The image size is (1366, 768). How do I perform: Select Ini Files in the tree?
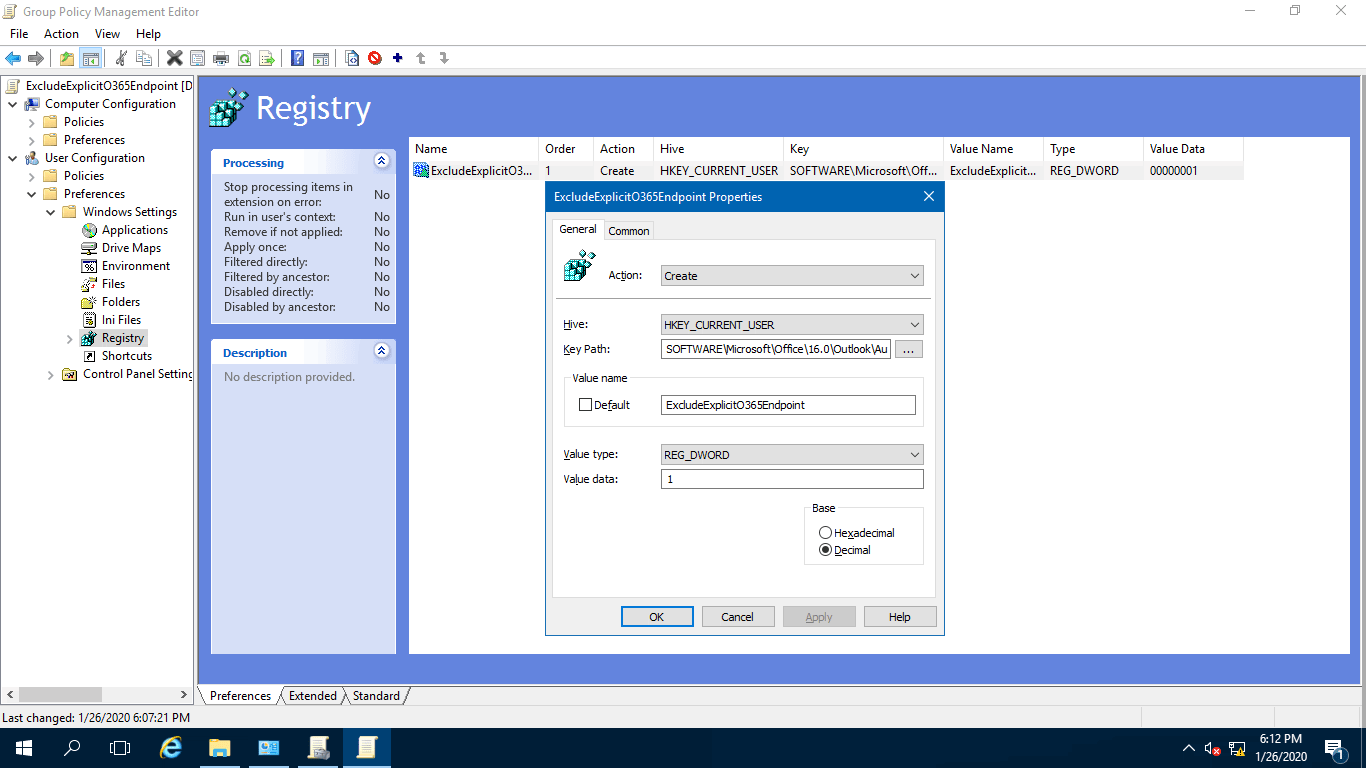(x=121, y=320)
